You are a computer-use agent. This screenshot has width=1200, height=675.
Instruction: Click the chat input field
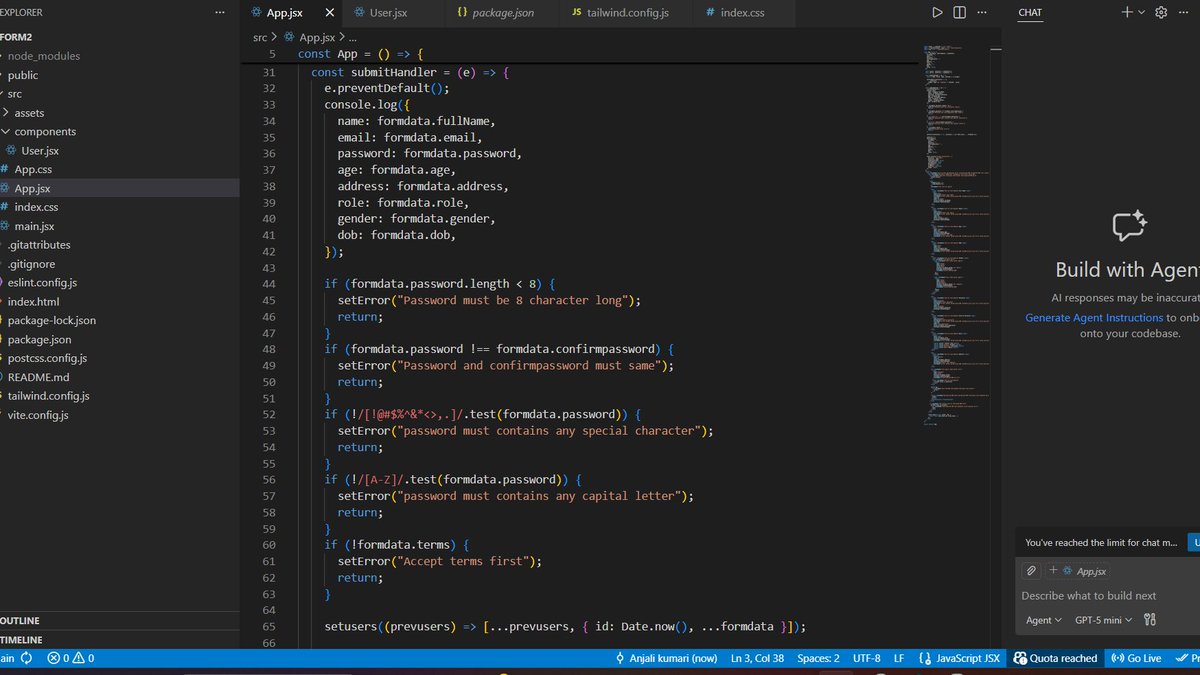click(x=1108, y=595)
